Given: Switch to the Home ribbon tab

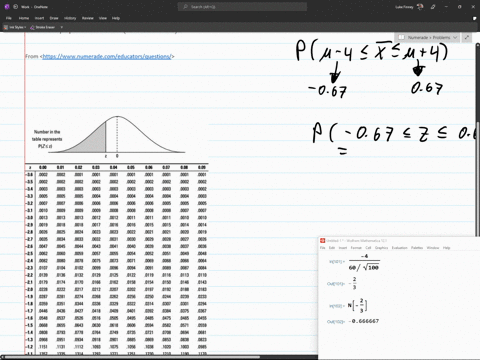Looking at the screenshot, I should click(24, 18).
